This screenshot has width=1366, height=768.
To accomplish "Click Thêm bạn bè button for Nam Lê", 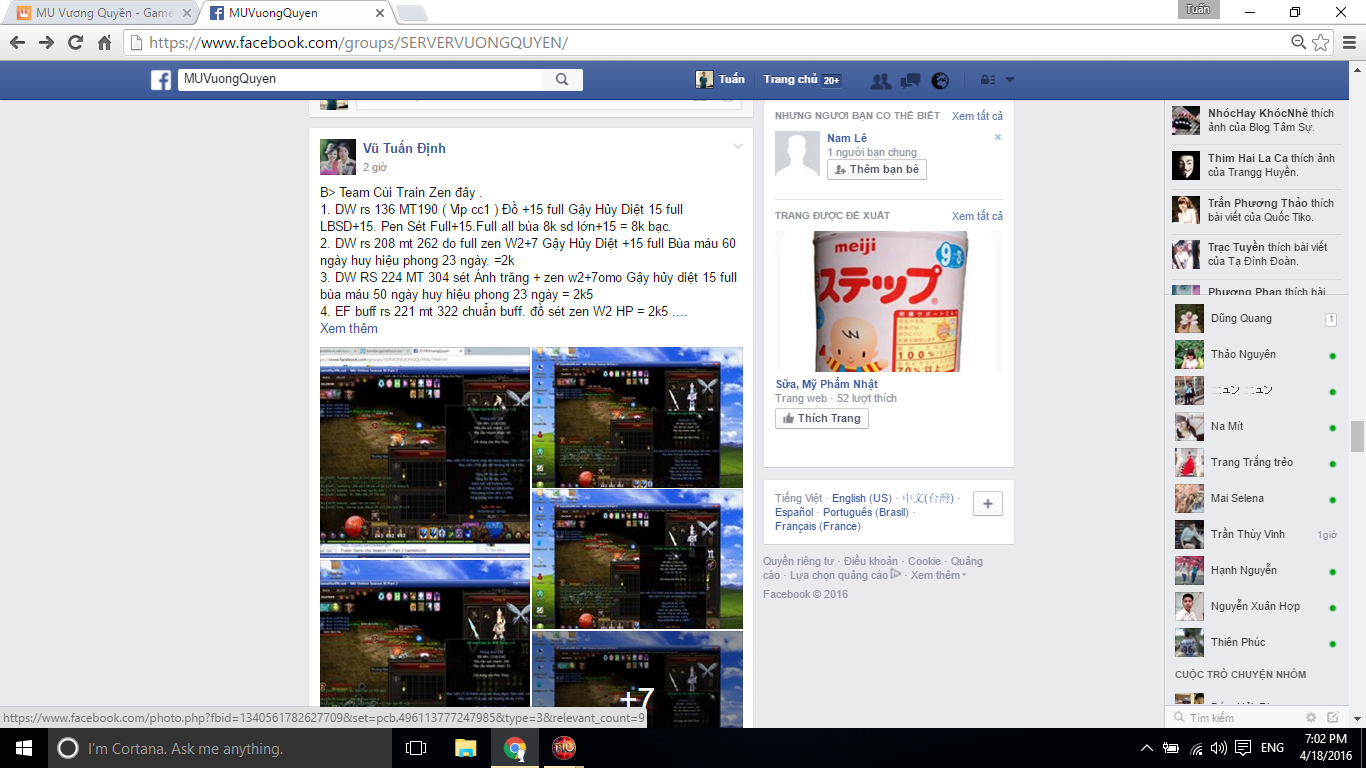I will click(877, 170).
